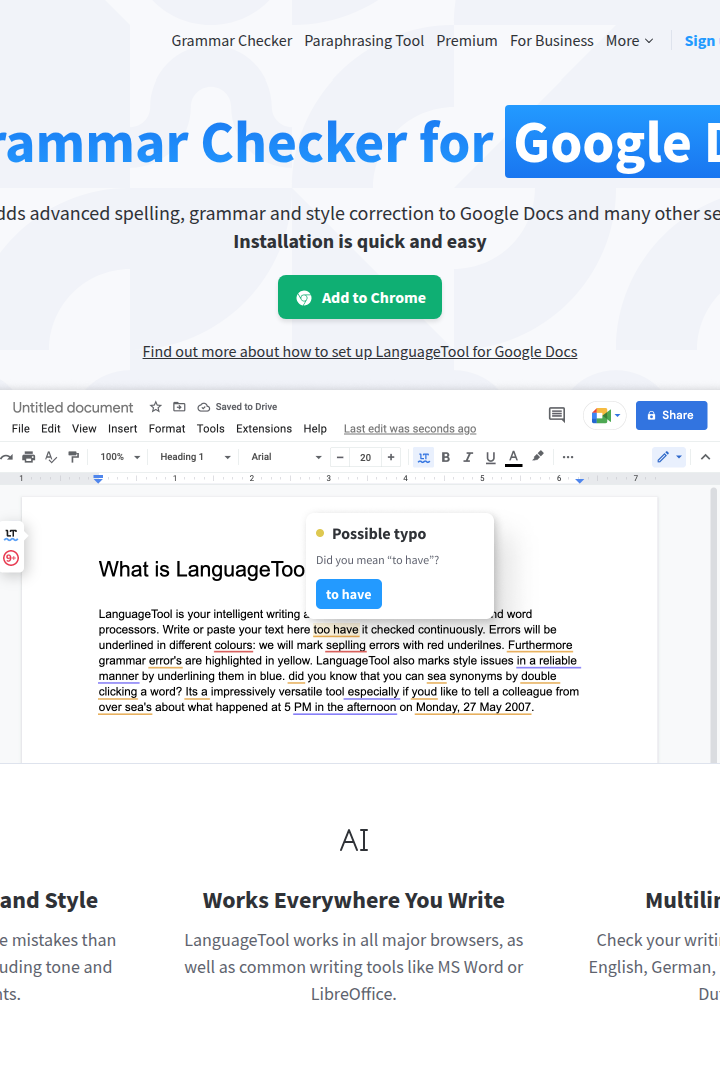The width and height of the screenshot is (720, 1080).
Task: Click the 'What is LanguageToo' heading
Action: [x=201, y=569]
